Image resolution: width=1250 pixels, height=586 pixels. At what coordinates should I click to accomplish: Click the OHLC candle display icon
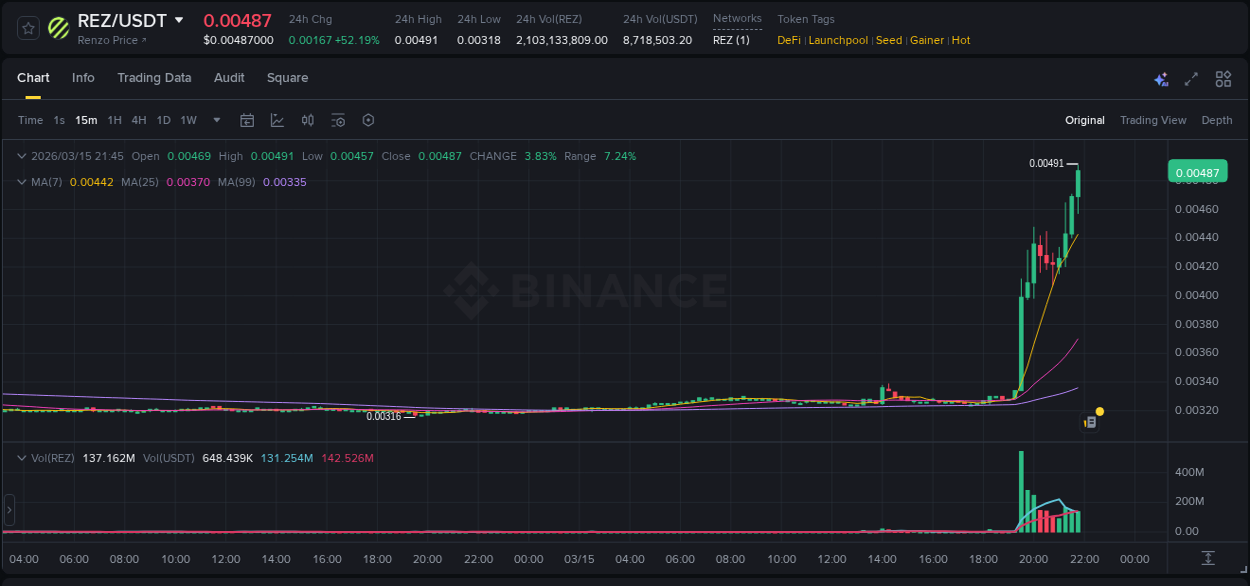(307, 120)
